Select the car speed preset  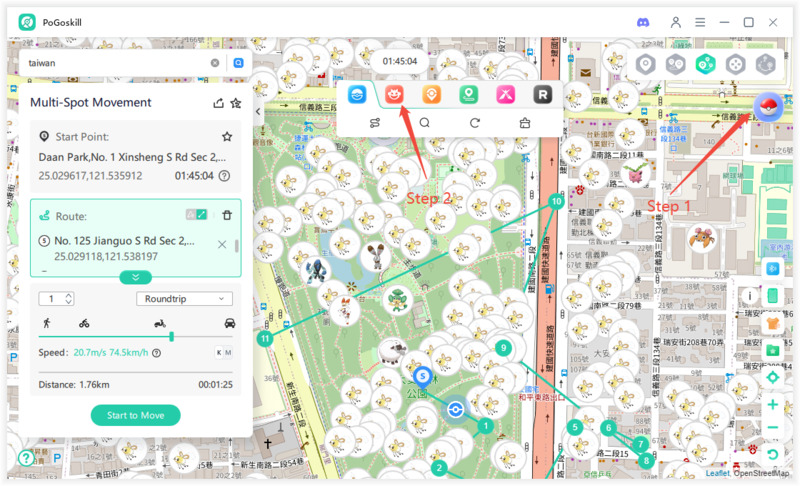230,323
